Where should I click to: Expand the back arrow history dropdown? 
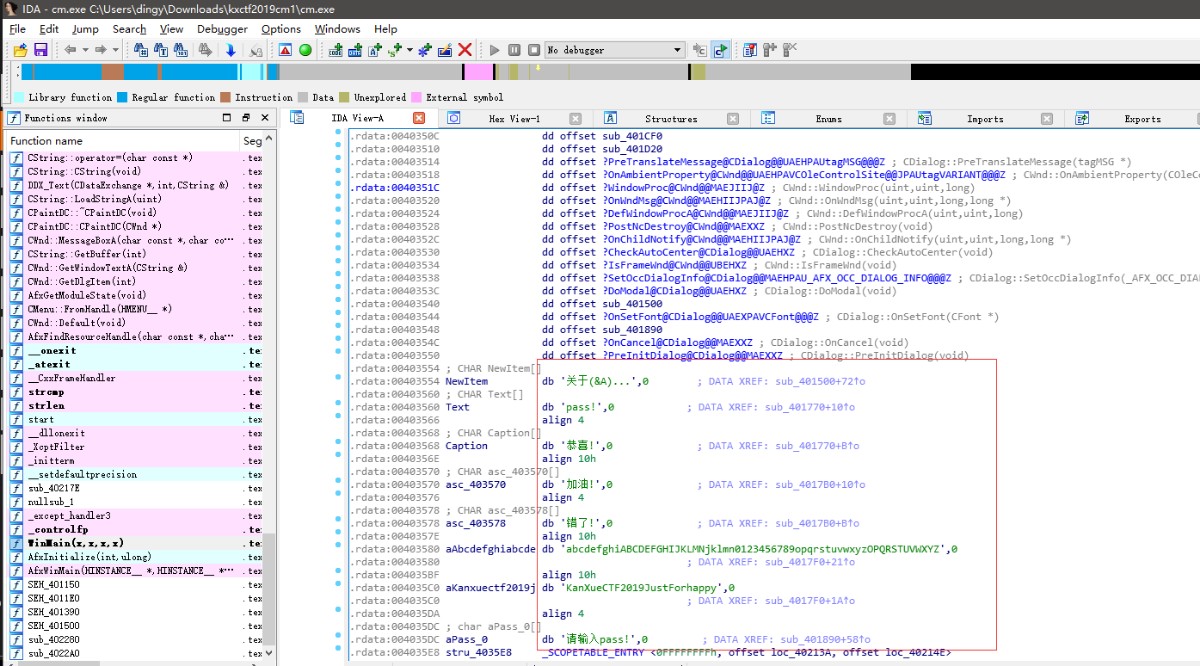(86, 50)
